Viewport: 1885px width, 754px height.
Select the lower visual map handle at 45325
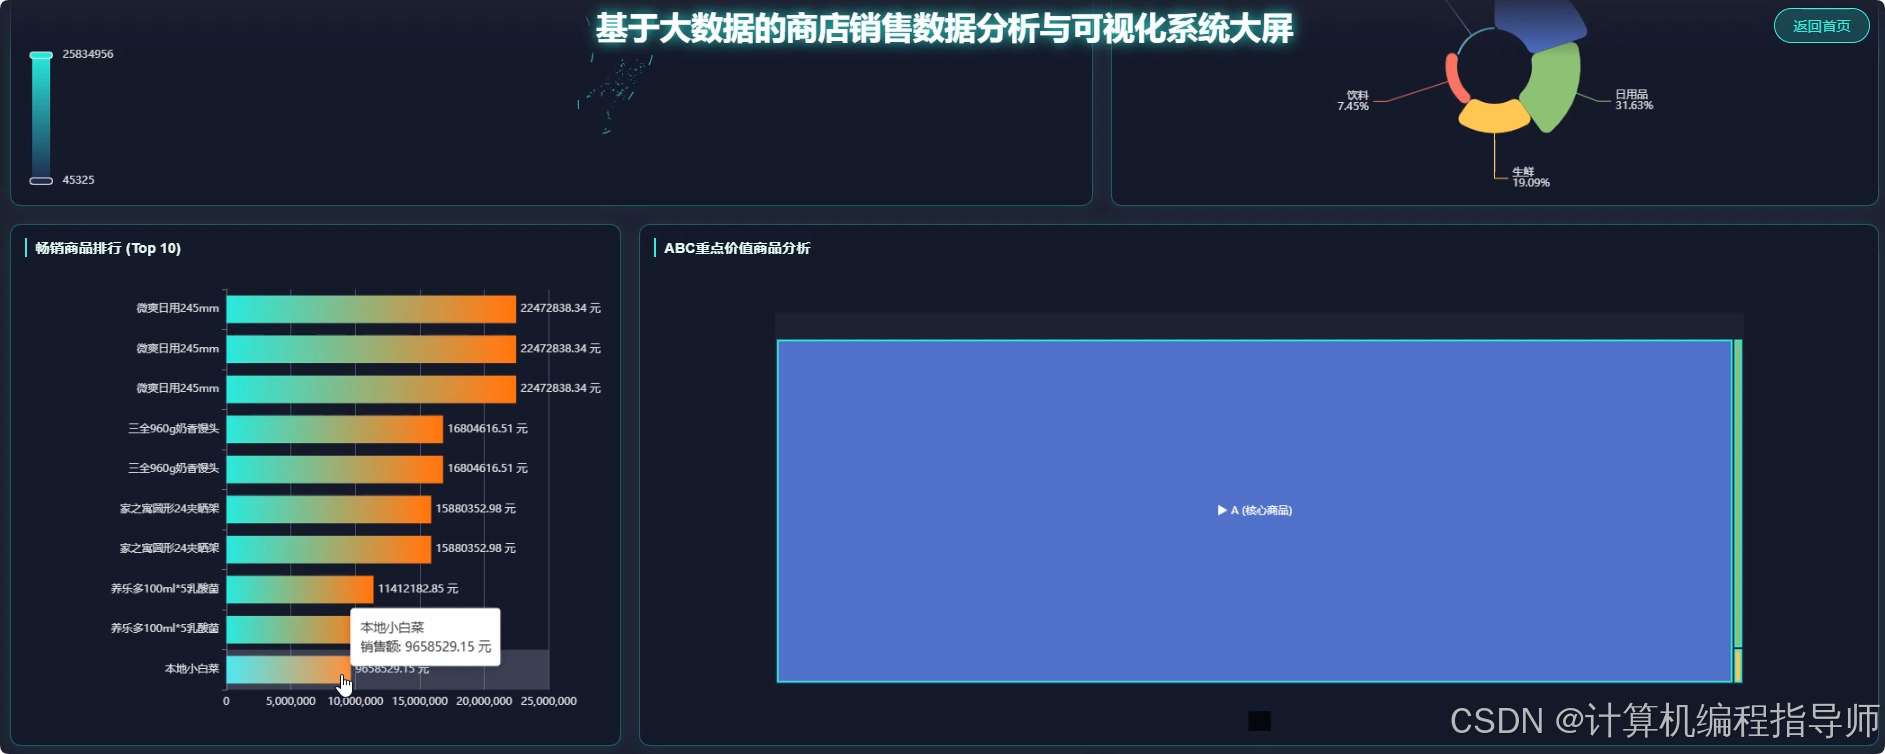(41, 181)
